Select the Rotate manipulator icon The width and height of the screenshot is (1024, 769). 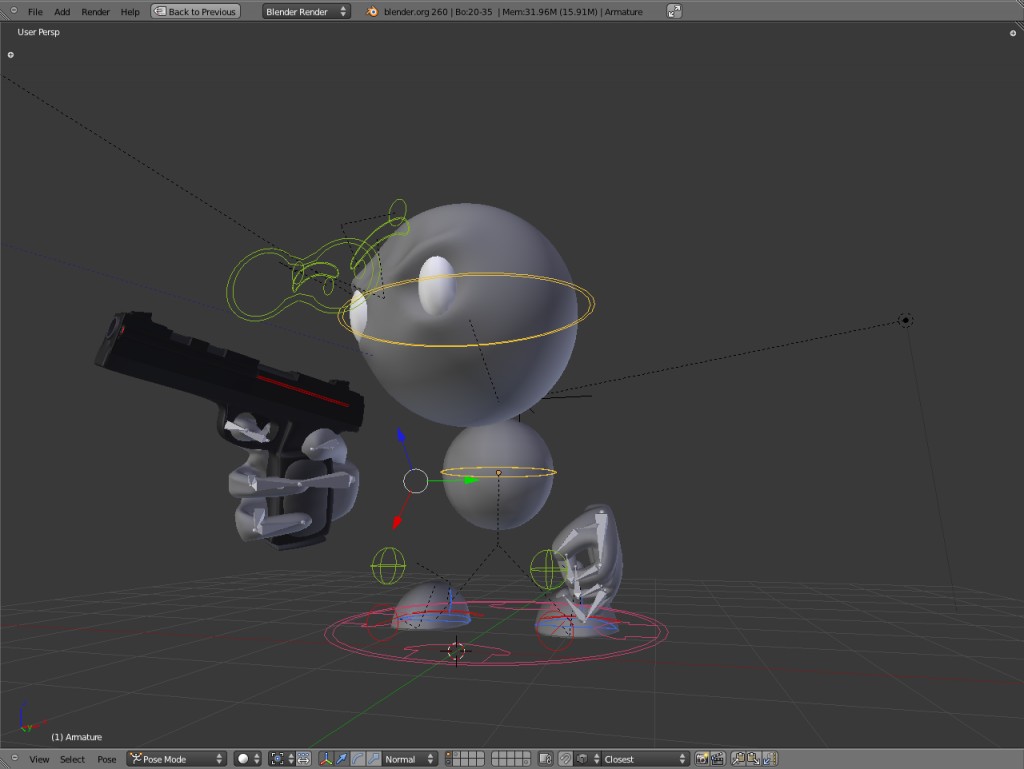358,757
